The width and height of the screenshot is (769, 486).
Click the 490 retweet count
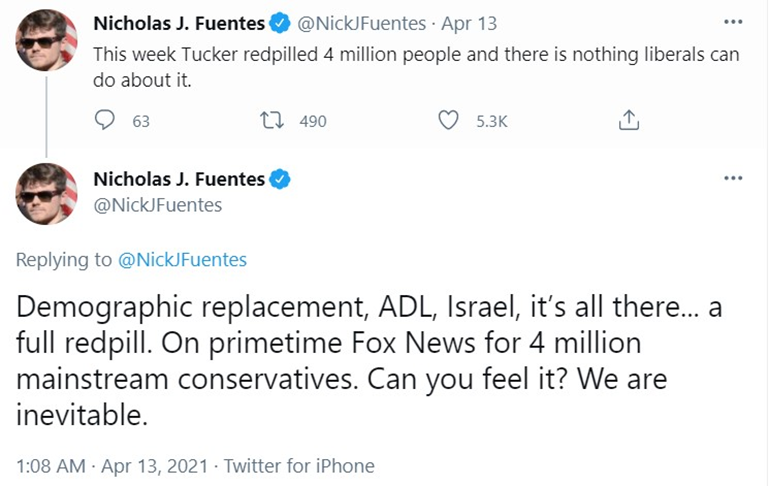pos(313,122)
